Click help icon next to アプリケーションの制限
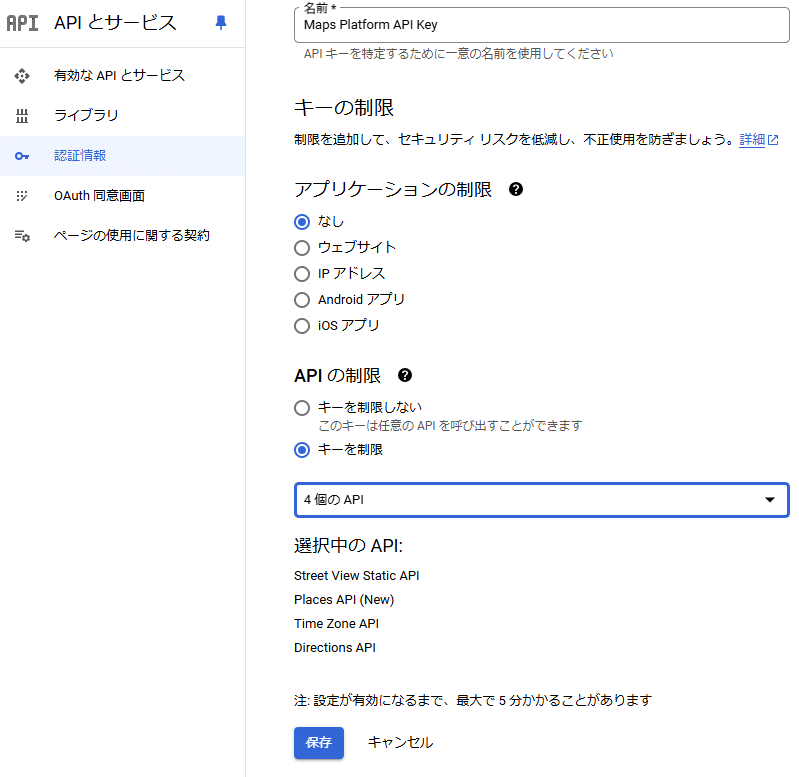Screen dimensions: 799x777 516,189
